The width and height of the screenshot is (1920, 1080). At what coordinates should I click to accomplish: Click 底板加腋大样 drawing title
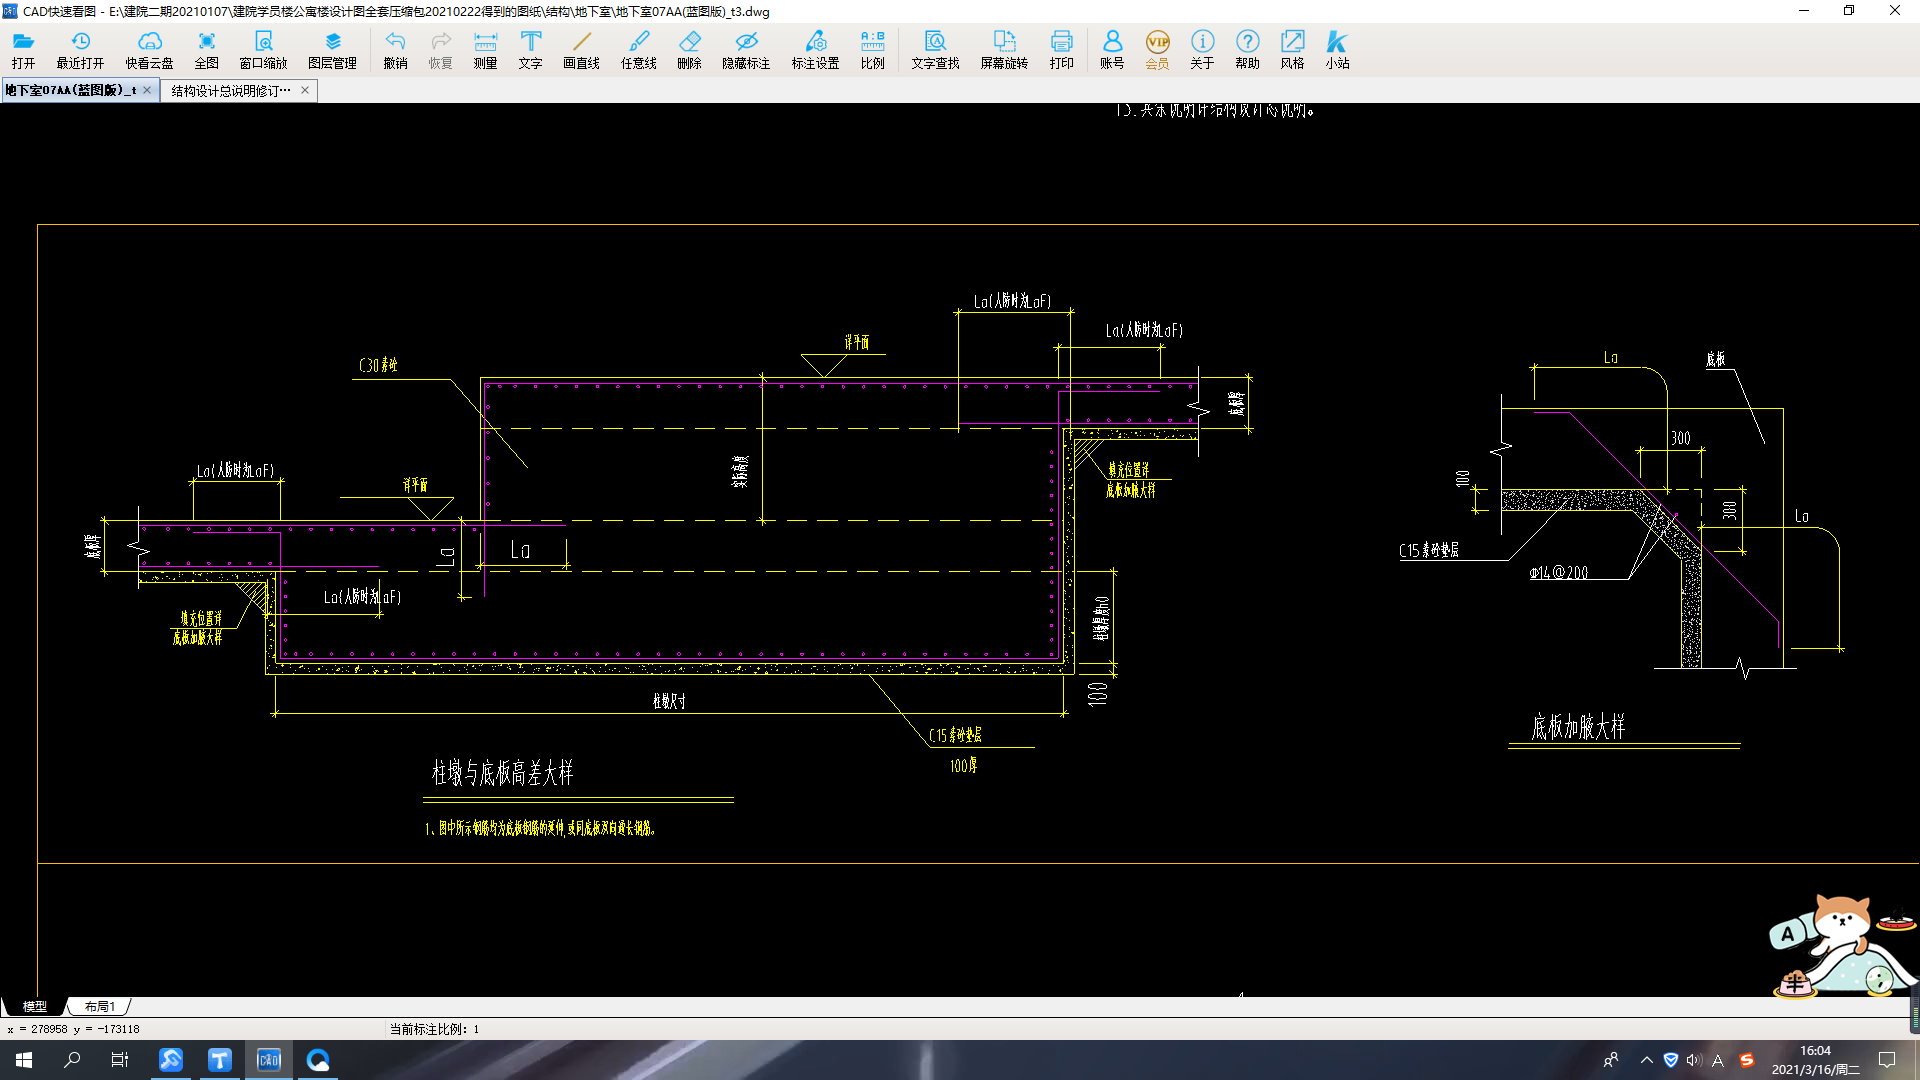(1578, 726)
